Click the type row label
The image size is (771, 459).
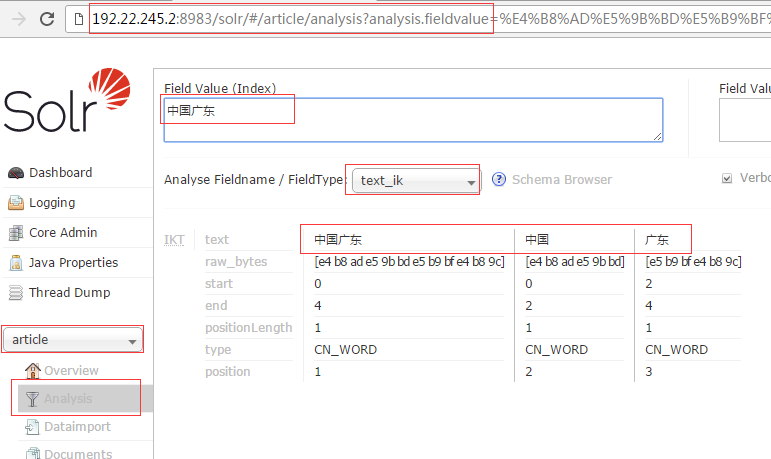218,350
